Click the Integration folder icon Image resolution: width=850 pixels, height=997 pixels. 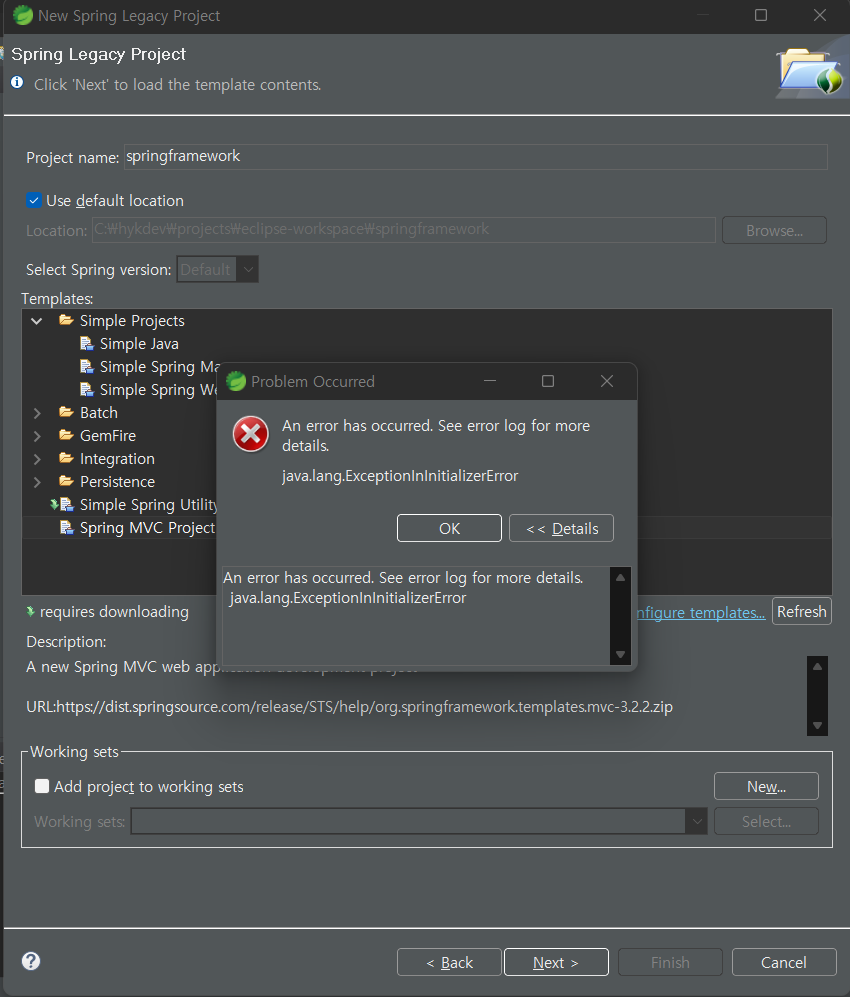[66, 458]
